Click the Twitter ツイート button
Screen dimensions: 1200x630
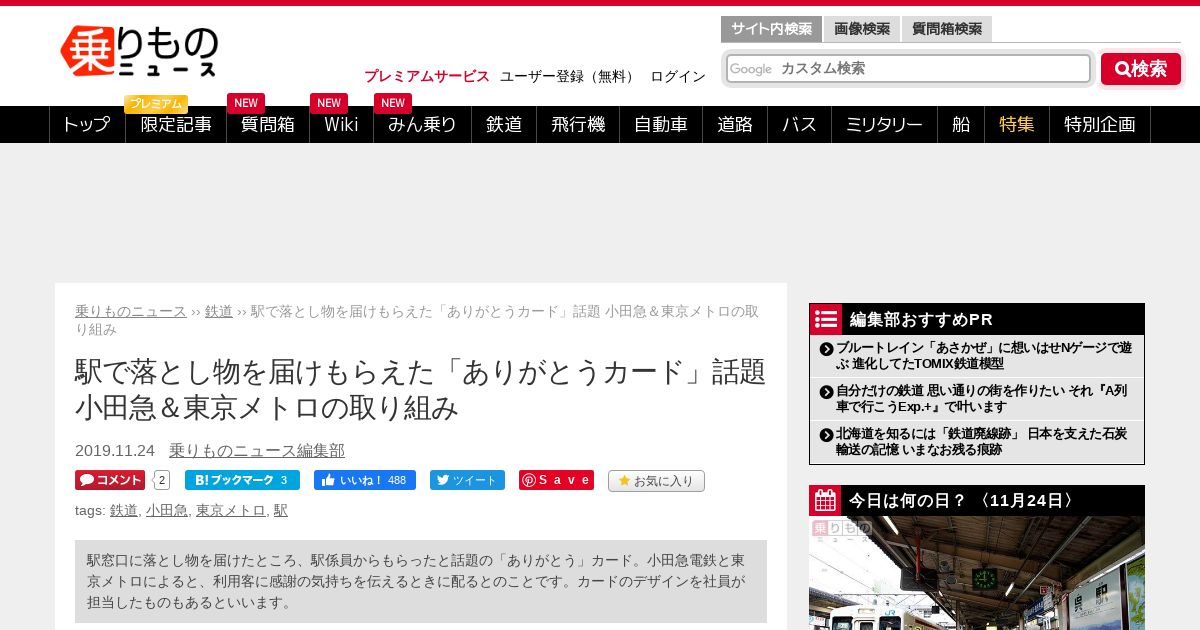click(467, 480)
